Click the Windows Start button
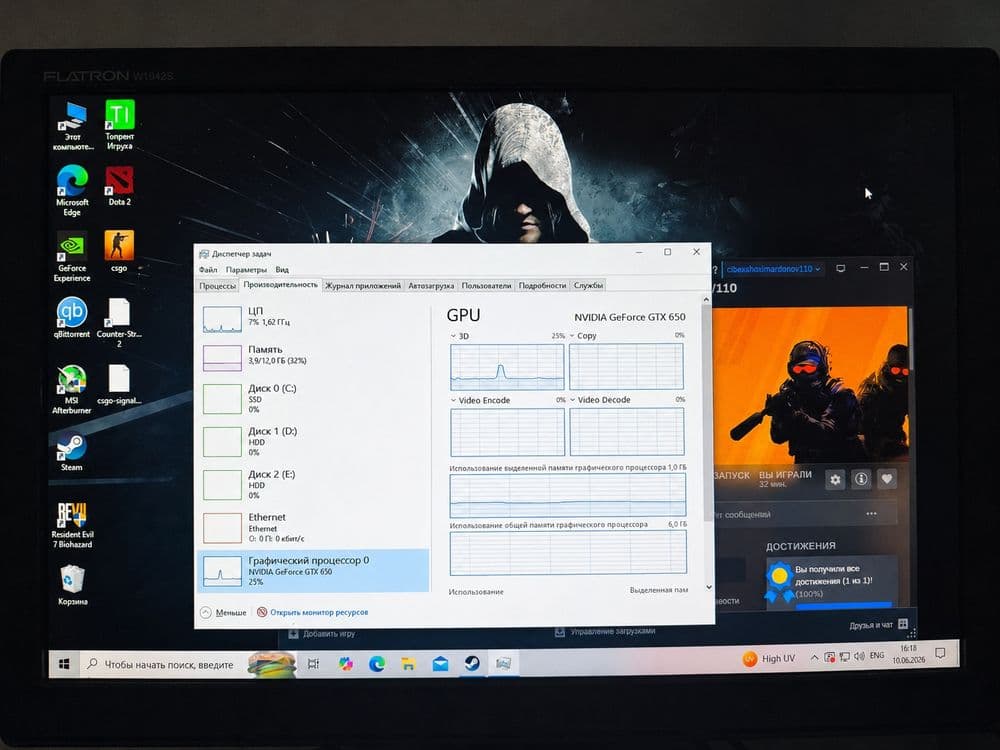The height and width of the screenshot is (750, 1000). click(64, 665)
